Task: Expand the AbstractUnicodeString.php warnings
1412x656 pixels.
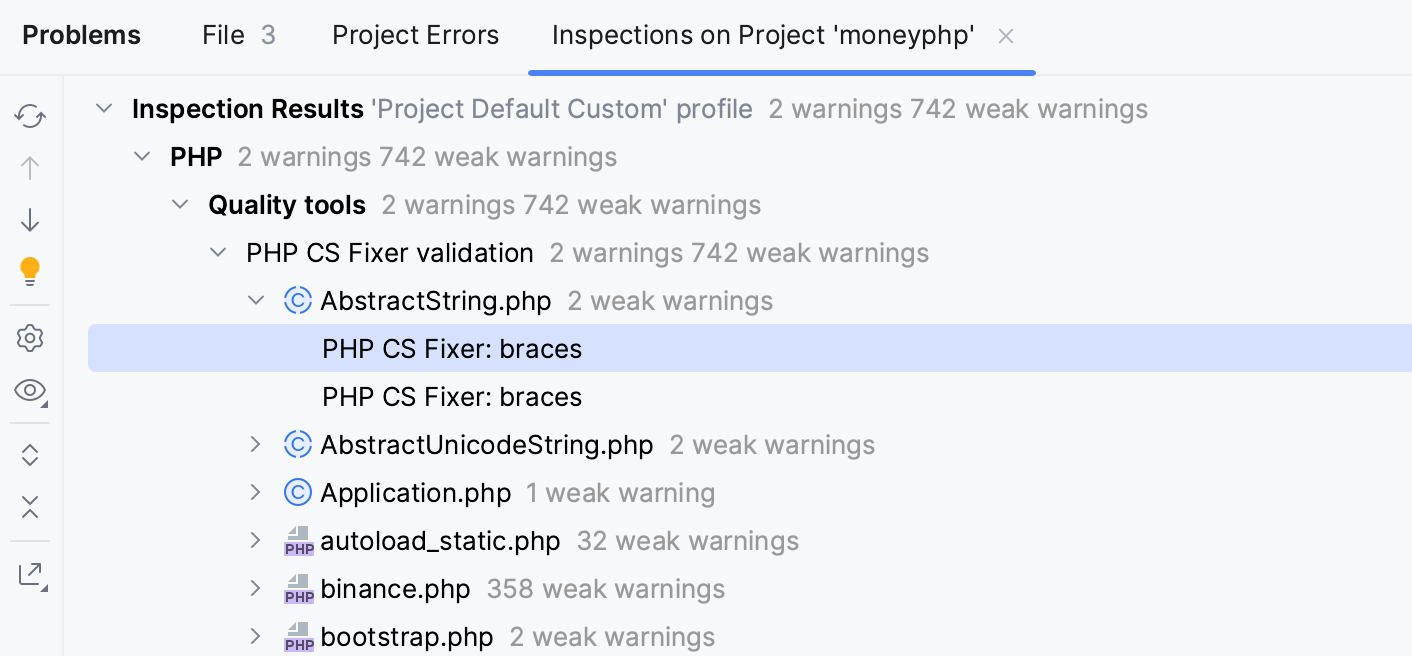Action: point(256,444)
